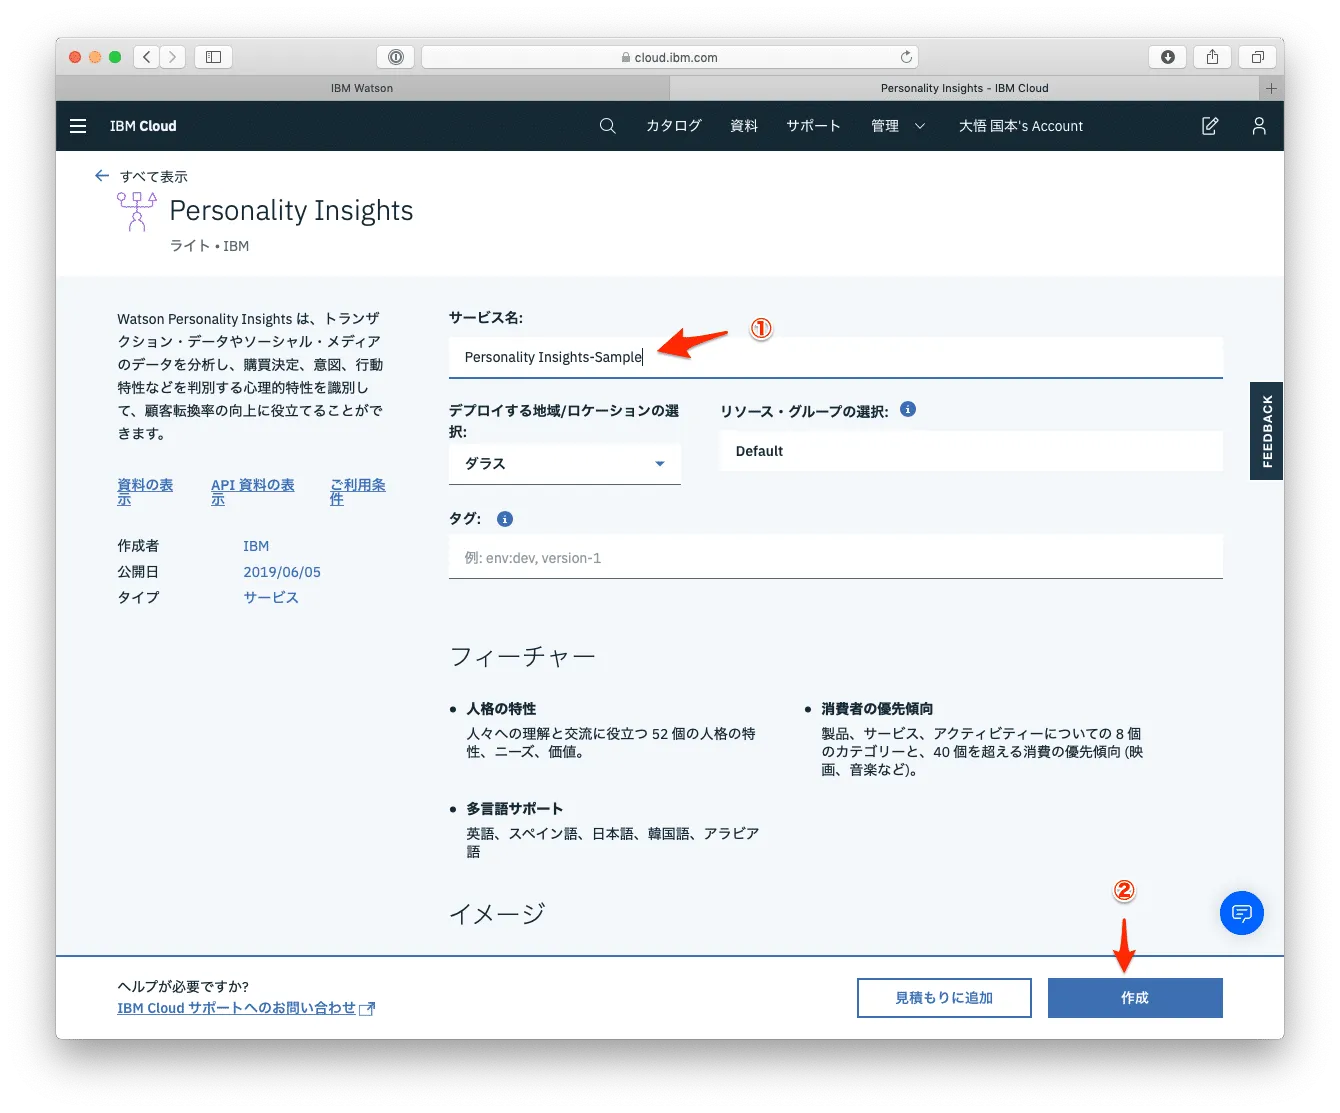Image resolution: width=1340 pixels, height=1113 pixels.
Task: Click the フィーチャー heading
Action: [523, 656]
